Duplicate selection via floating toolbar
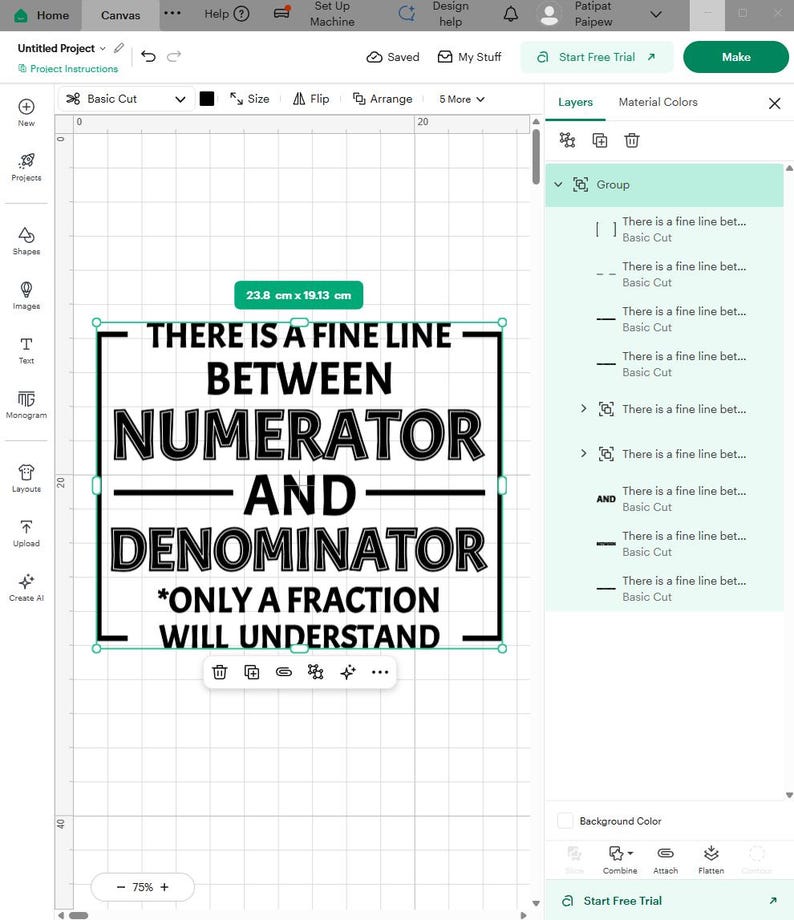The width and height of the screenshot is (794, 920). pos(252,672)
